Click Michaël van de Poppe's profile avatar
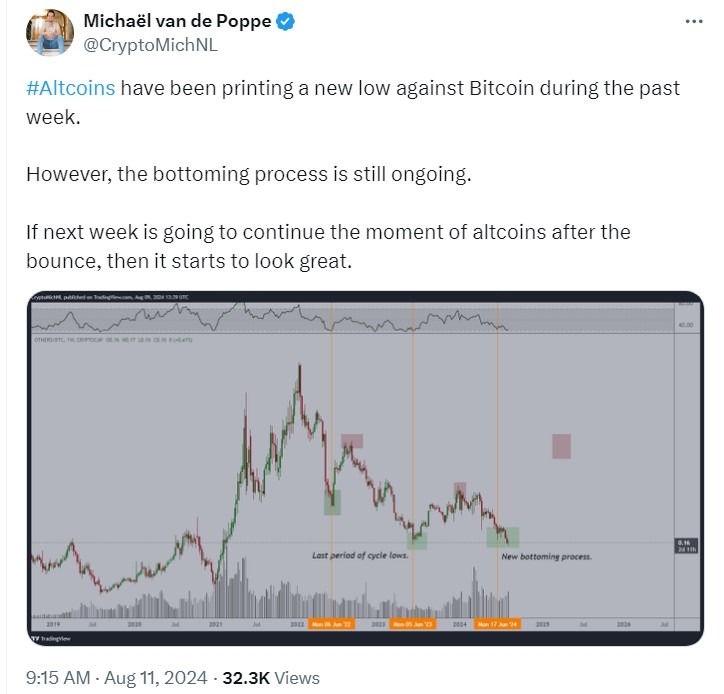The height and width of the screenshot is (694, 724). [x=50, y=33]
